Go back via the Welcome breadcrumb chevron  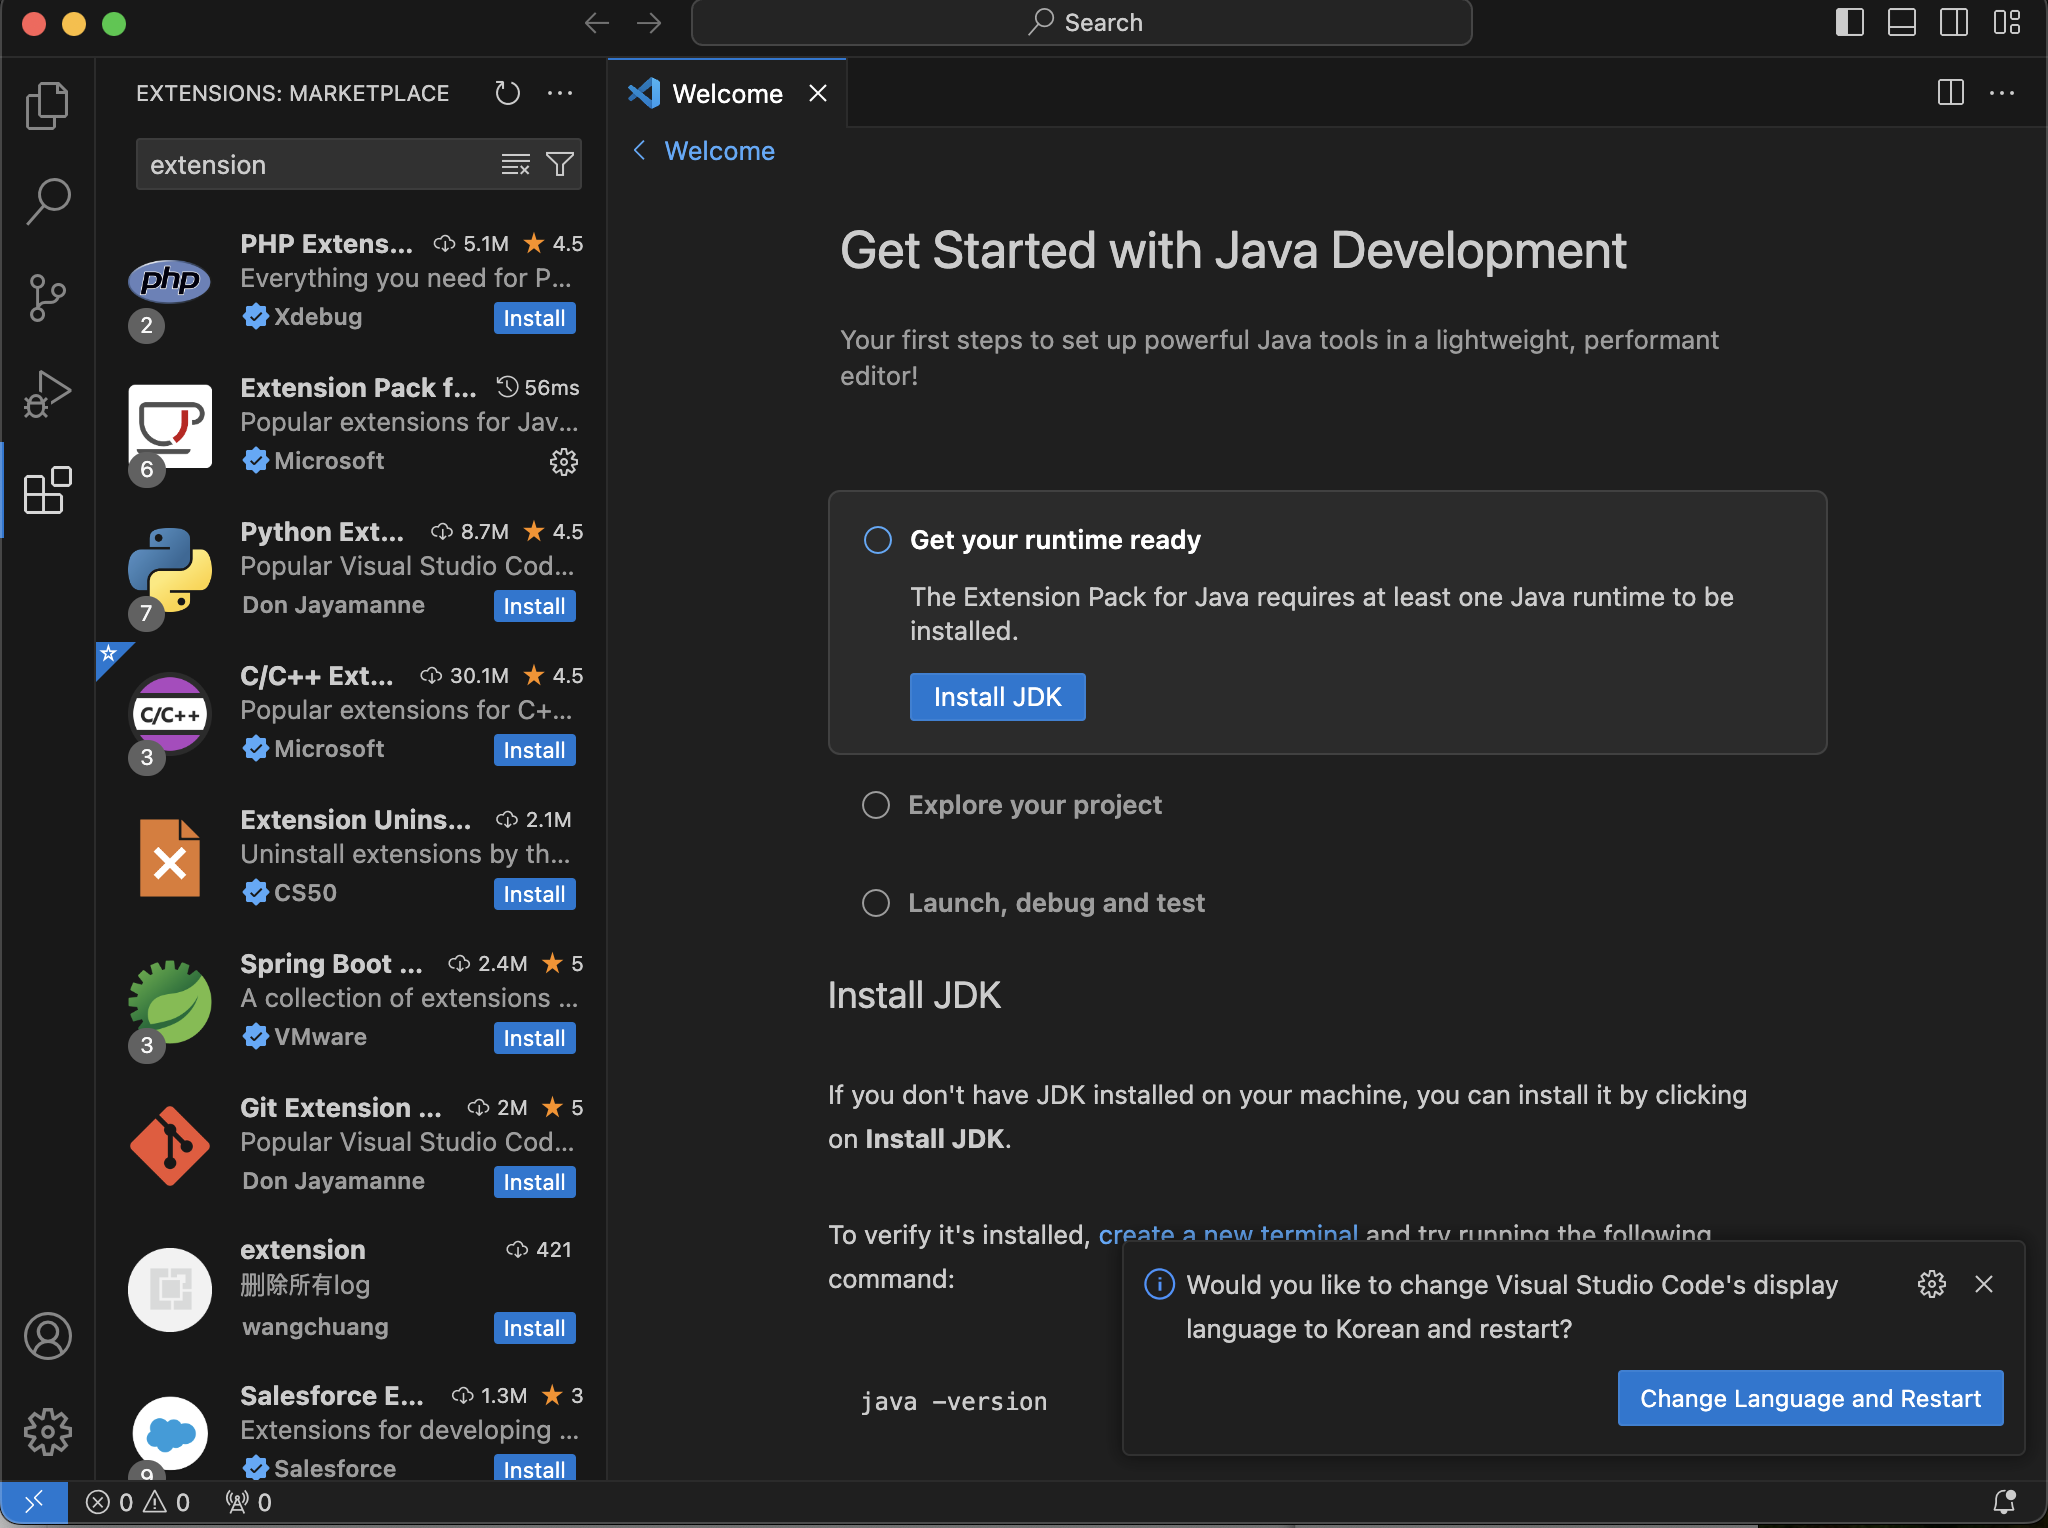640,151
